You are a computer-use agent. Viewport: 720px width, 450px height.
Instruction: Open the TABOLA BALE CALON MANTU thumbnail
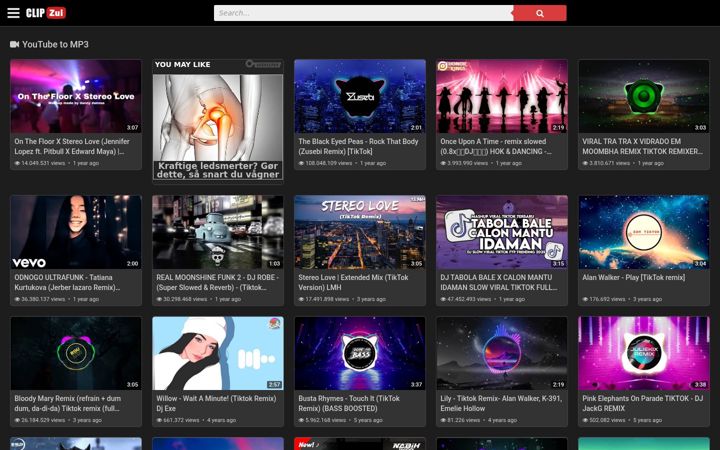click(x=501, y=232)
